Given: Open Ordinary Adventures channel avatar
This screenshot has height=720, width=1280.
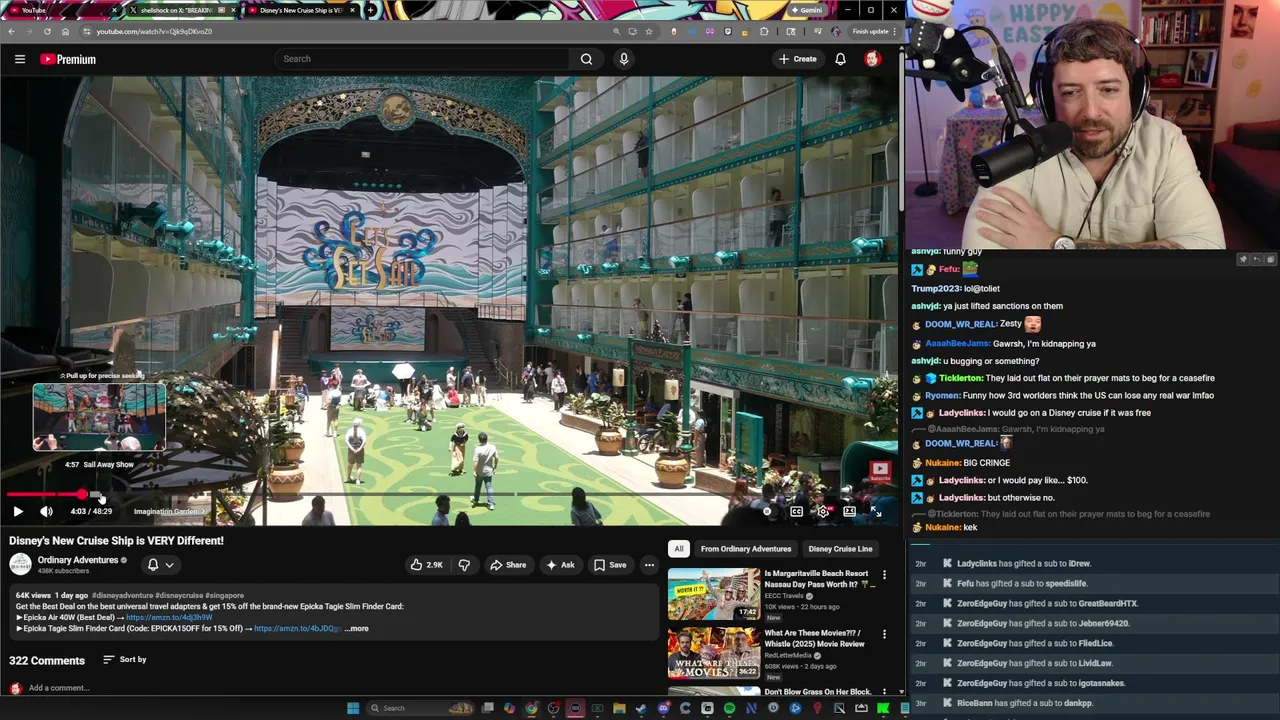Looking at the screenshot, I should point(20,564).
